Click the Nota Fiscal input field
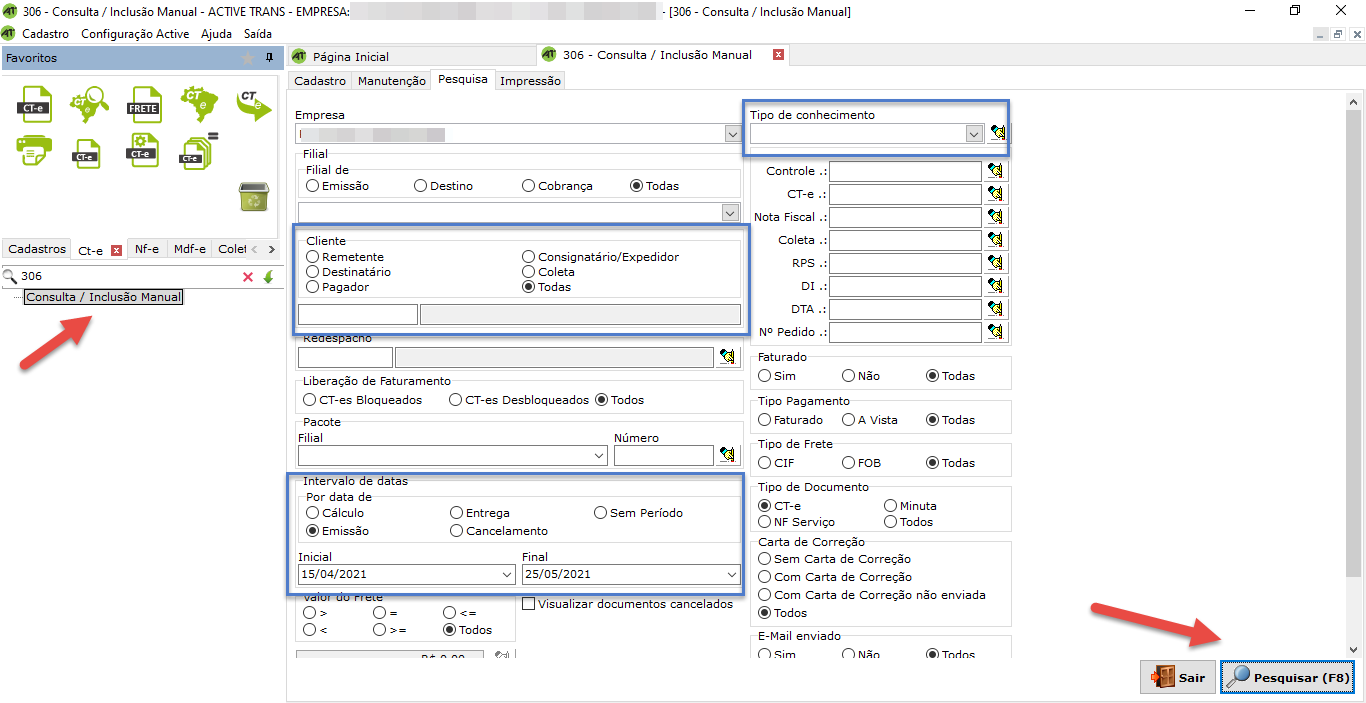The image size is (1366, 703). pyautogui.click(x=906, y=217)
